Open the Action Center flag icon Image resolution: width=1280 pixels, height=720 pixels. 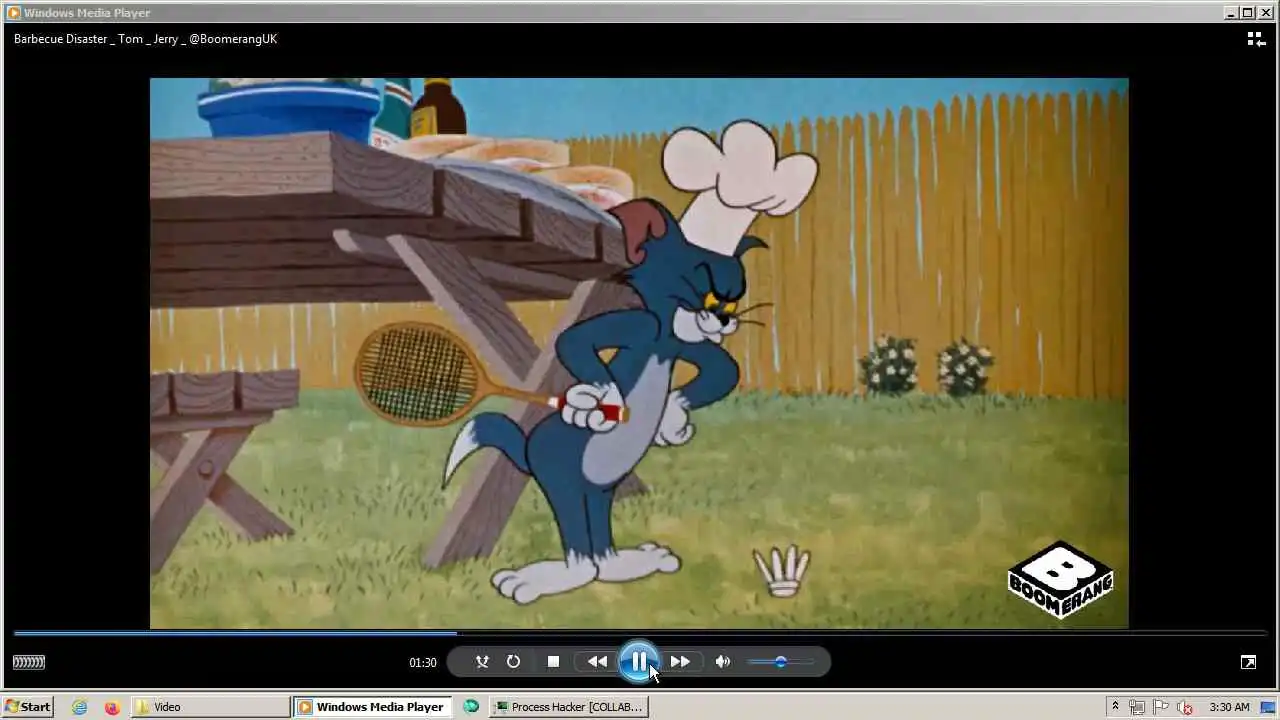(1160, 707)
